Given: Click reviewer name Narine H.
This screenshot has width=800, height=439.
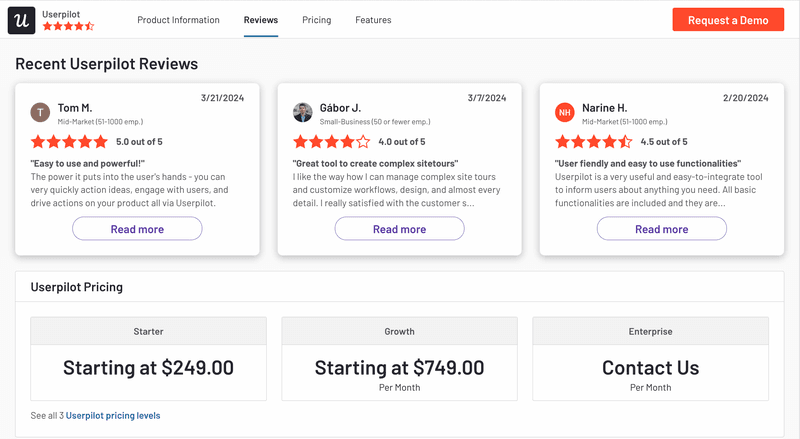Looking at the screenshot, I should click(x=605, y=108).
